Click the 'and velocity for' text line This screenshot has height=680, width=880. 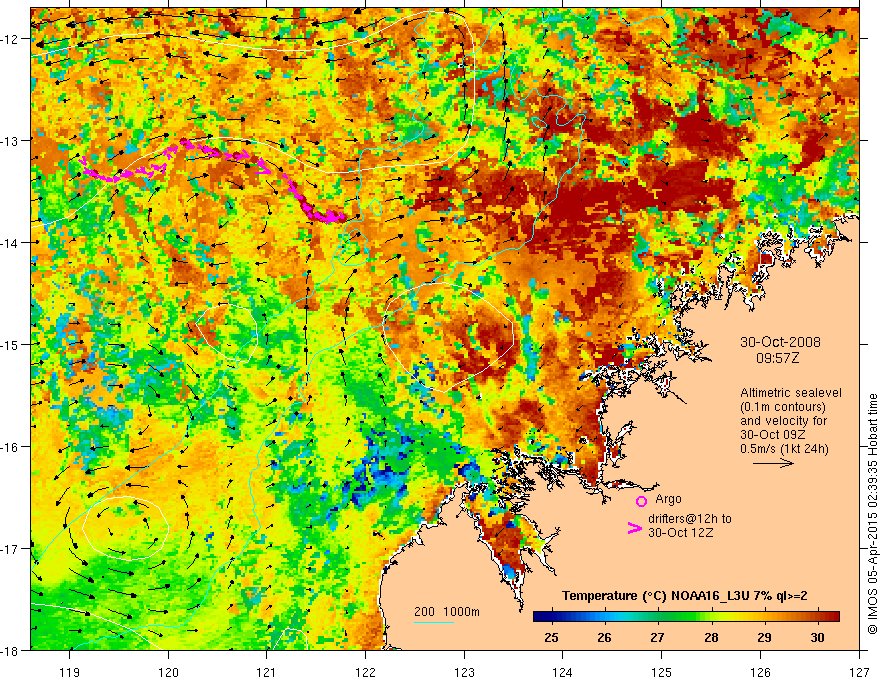click(x=783, y=420)
